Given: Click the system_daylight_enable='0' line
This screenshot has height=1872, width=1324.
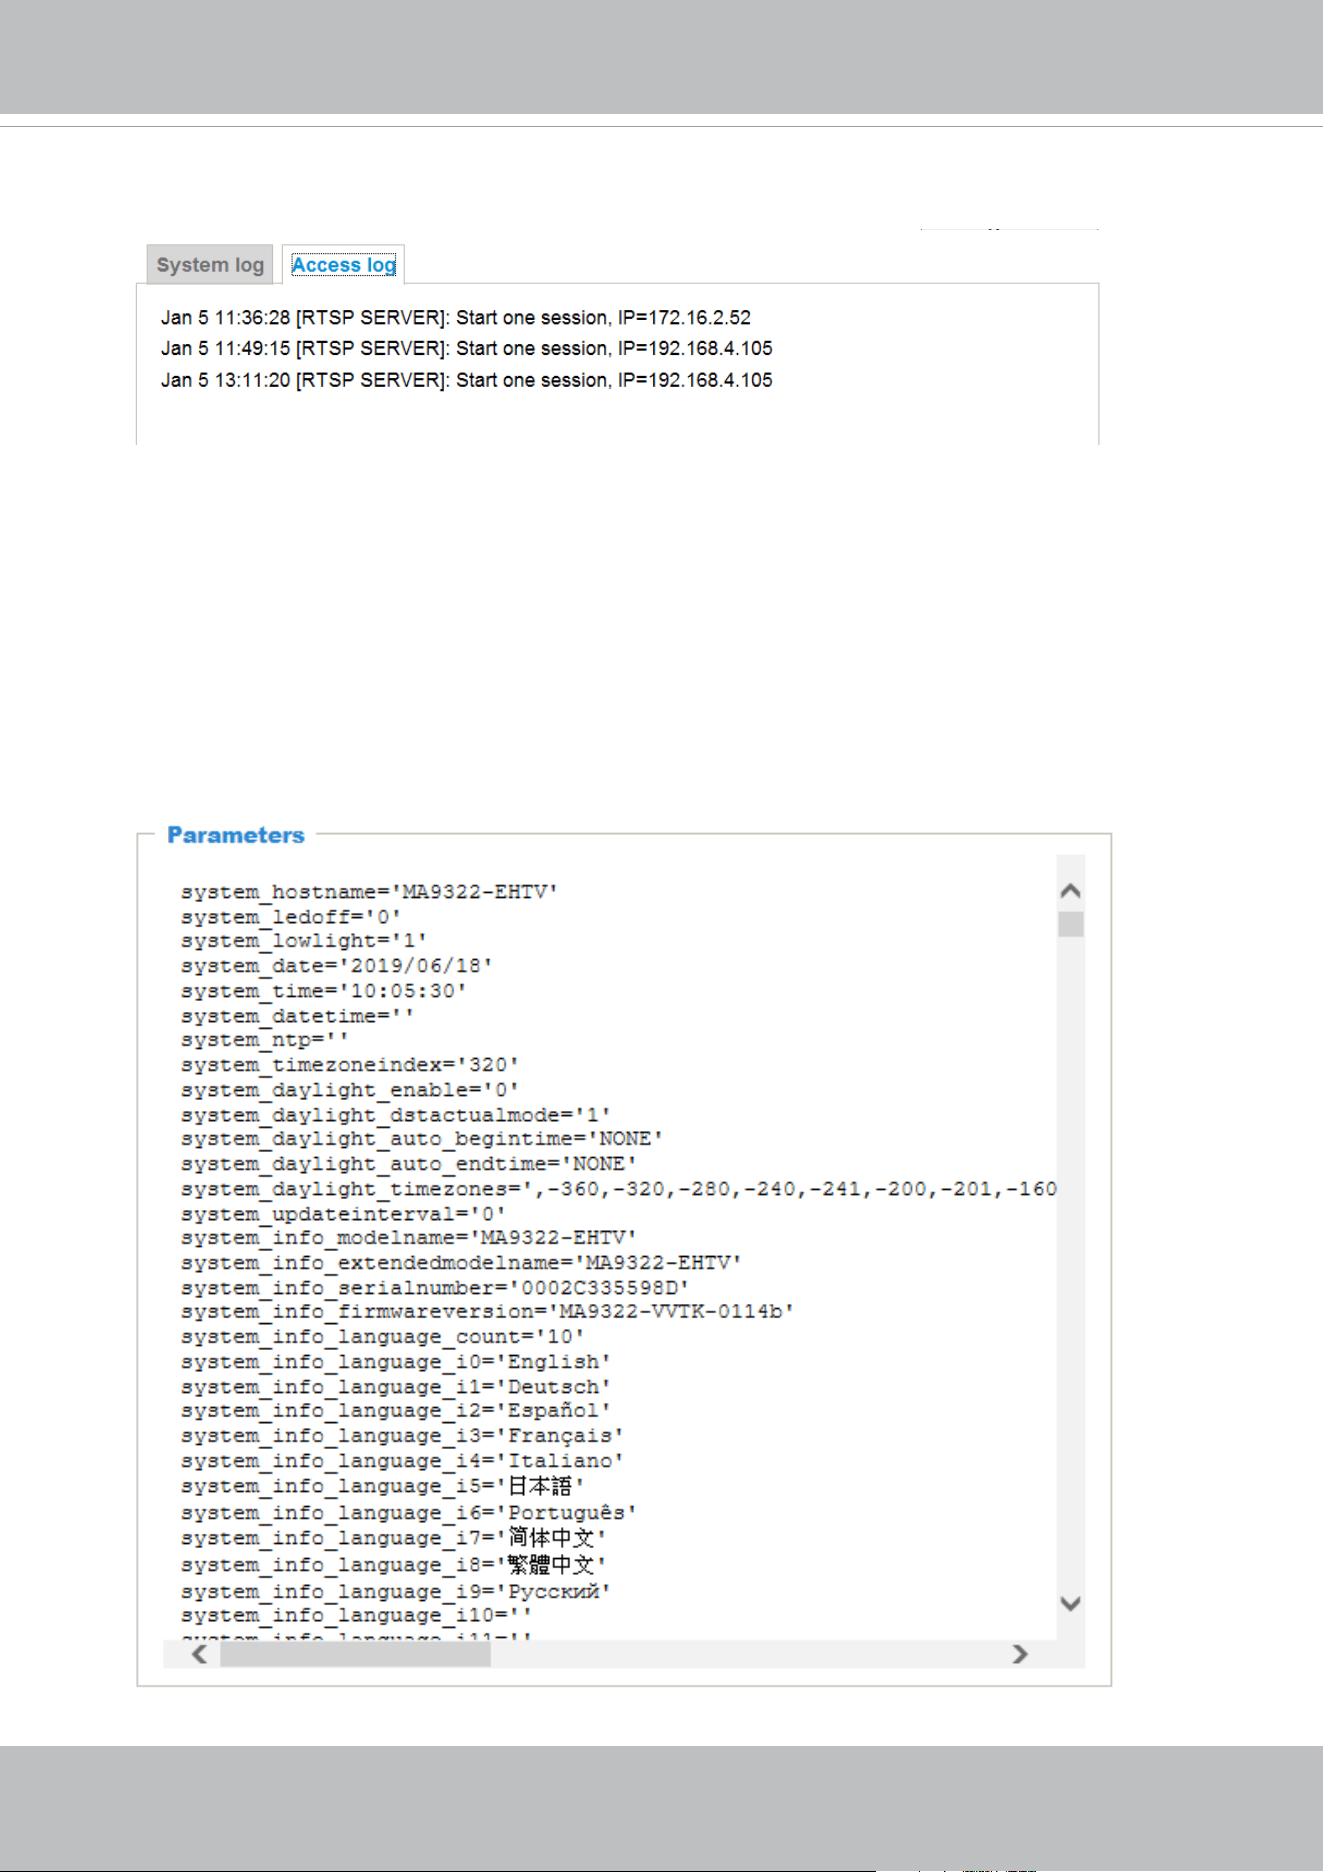Looking at the screenshot, I should click(350, 1090).
